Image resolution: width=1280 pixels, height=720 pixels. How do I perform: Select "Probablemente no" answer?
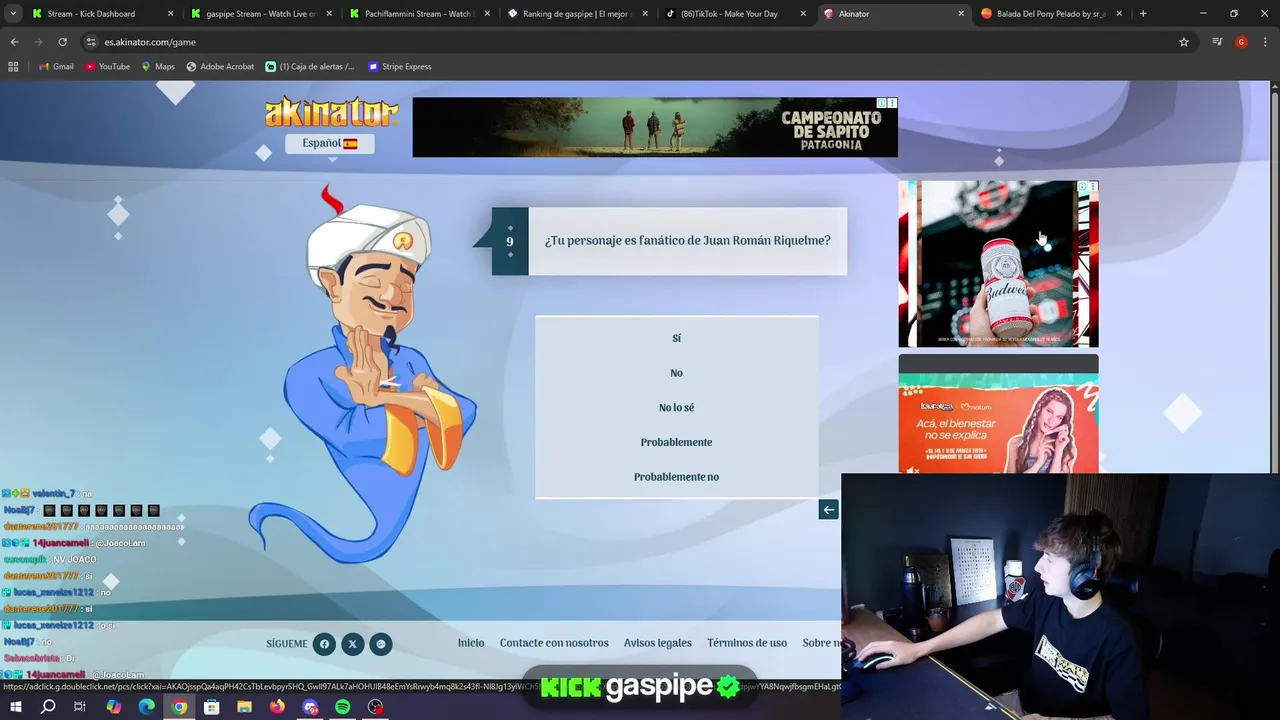click(676, 477)
